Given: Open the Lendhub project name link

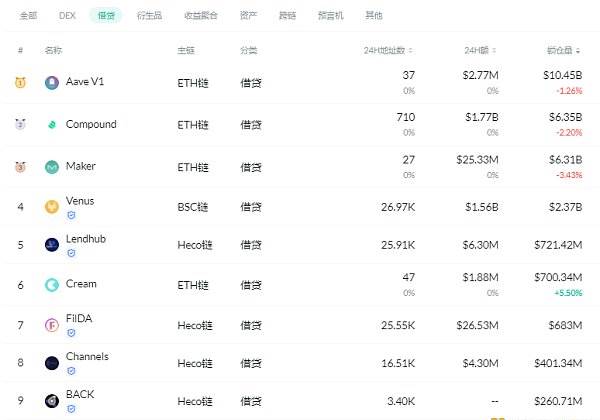Looking at the screenshot, I should 86,239.
